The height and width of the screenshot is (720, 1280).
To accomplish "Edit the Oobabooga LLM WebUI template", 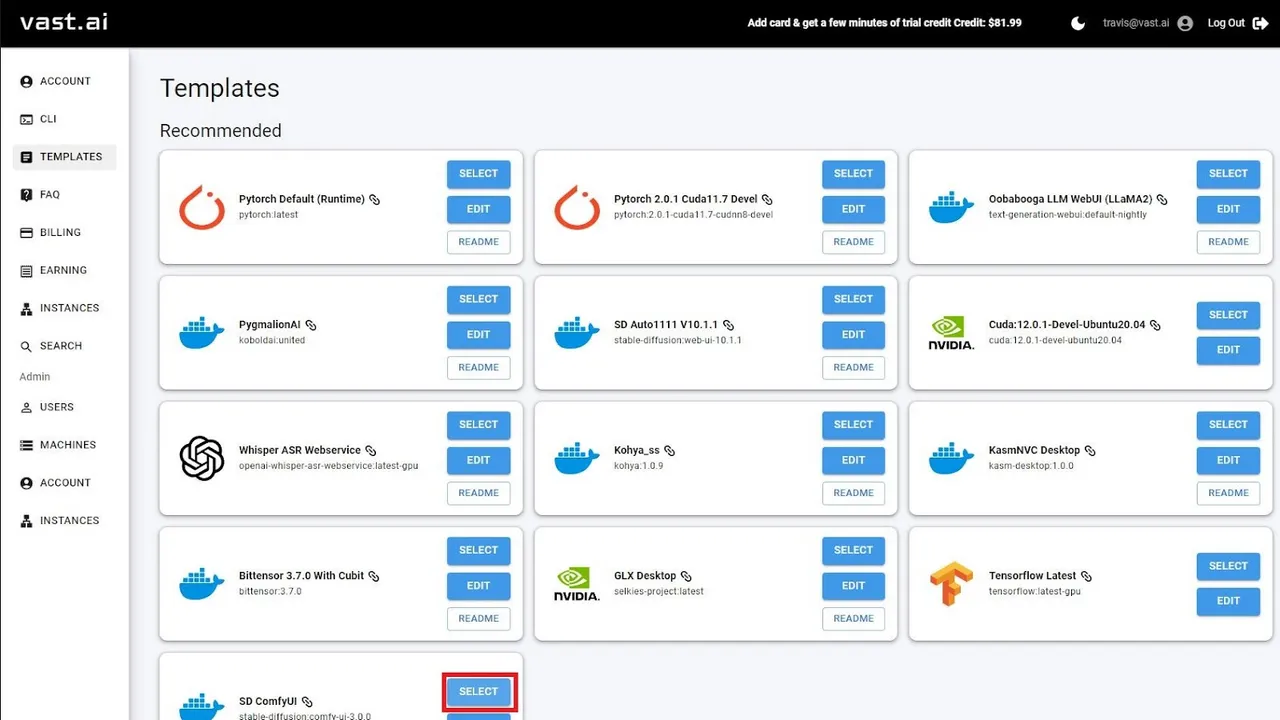I will pyautogui.click(x=1228, y=209).
